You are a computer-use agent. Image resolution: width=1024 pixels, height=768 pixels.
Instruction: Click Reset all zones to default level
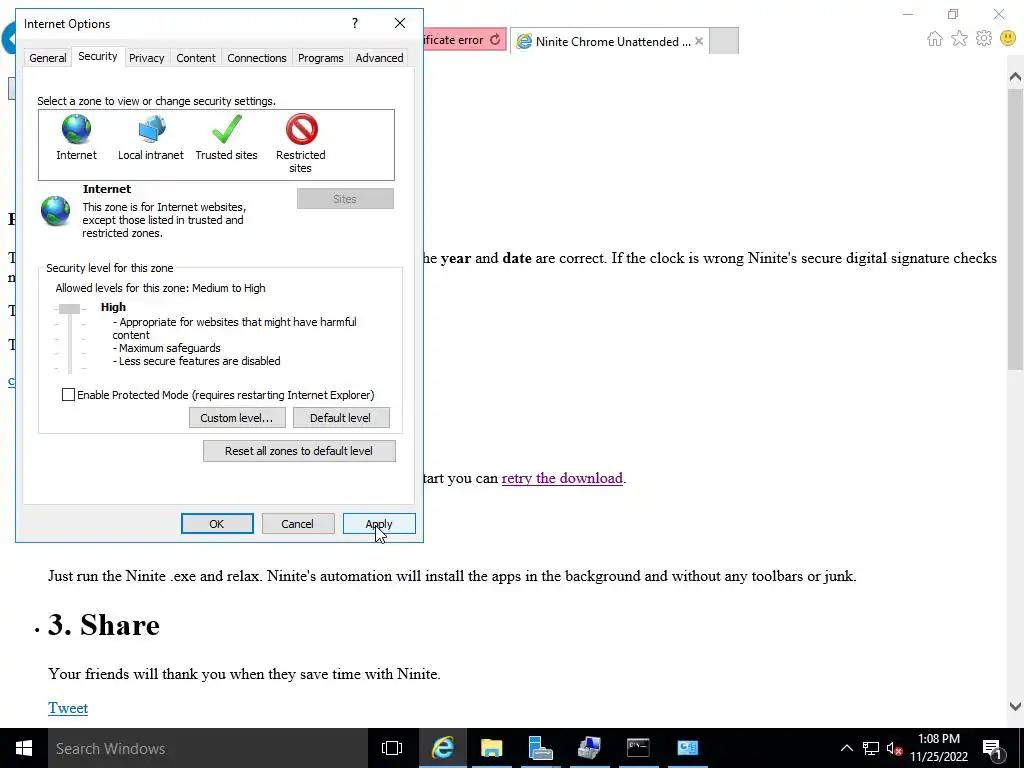[299, 451]
